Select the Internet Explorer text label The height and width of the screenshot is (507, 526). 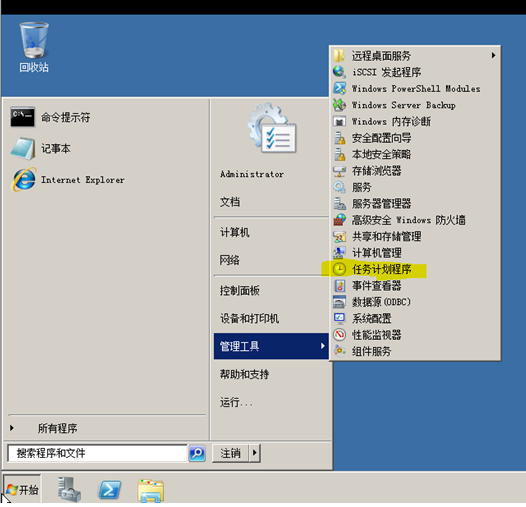click(x=83, y=180)
